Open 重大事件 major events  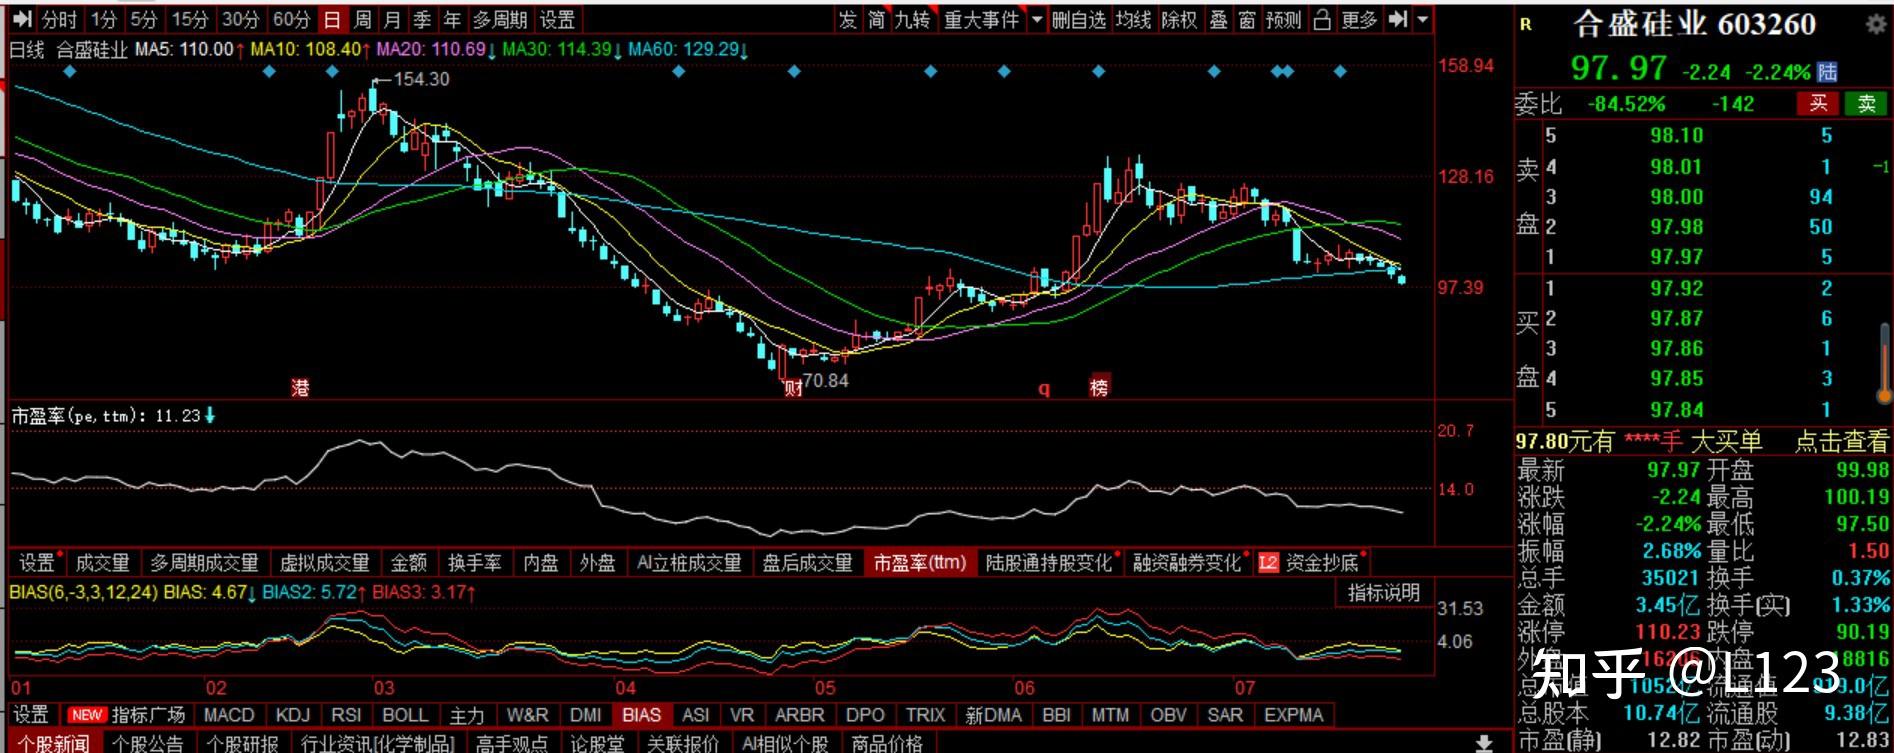point(981,19)
